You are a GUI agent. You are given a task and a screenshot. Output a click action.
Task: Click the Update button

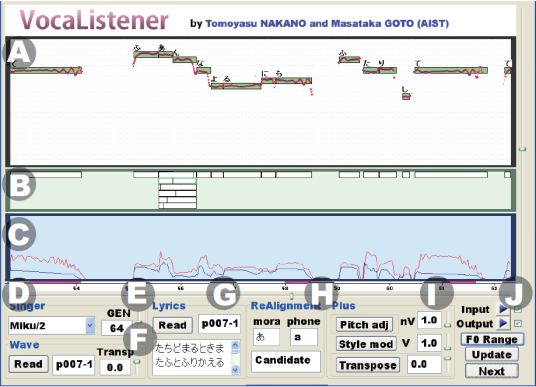492,355
